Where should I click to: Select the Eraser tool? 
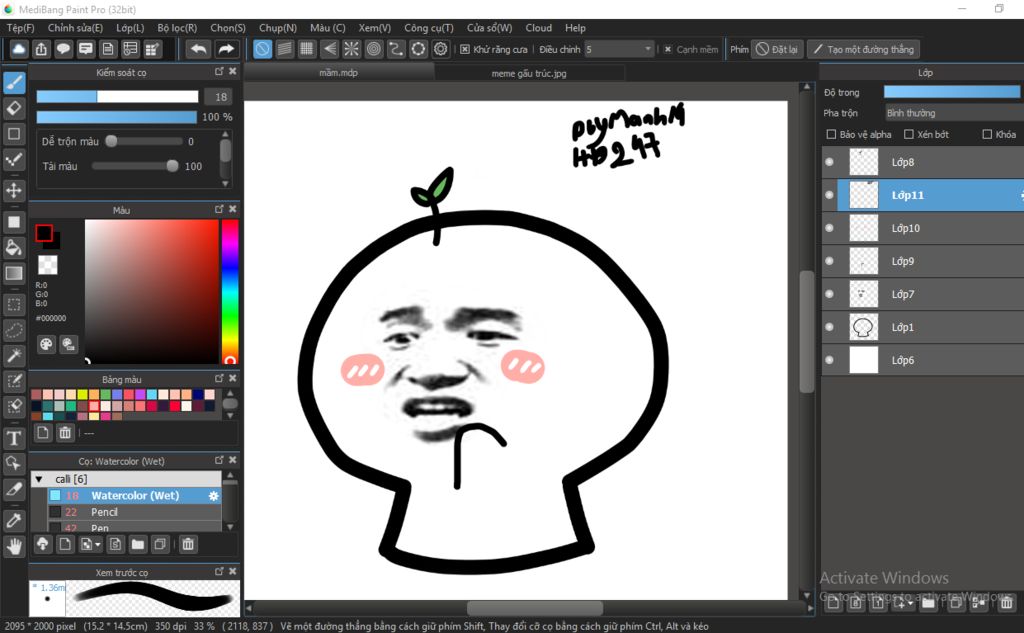(14, 108)
